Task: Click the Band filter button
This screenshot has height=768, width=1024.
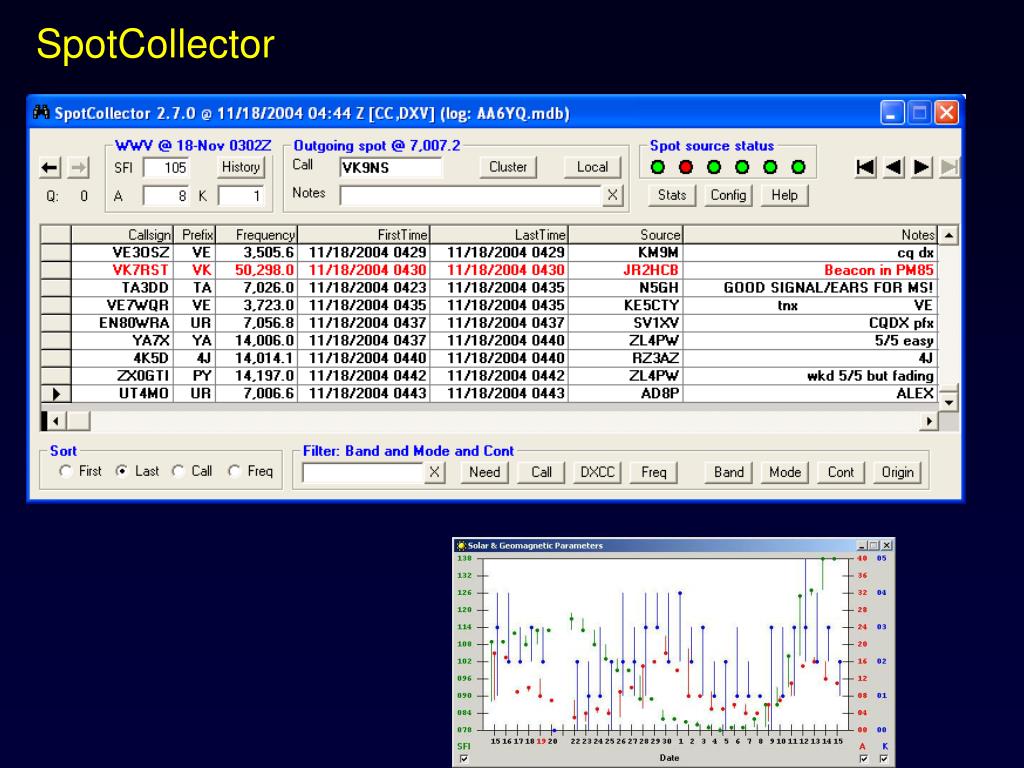Action: tap(728, 472)
